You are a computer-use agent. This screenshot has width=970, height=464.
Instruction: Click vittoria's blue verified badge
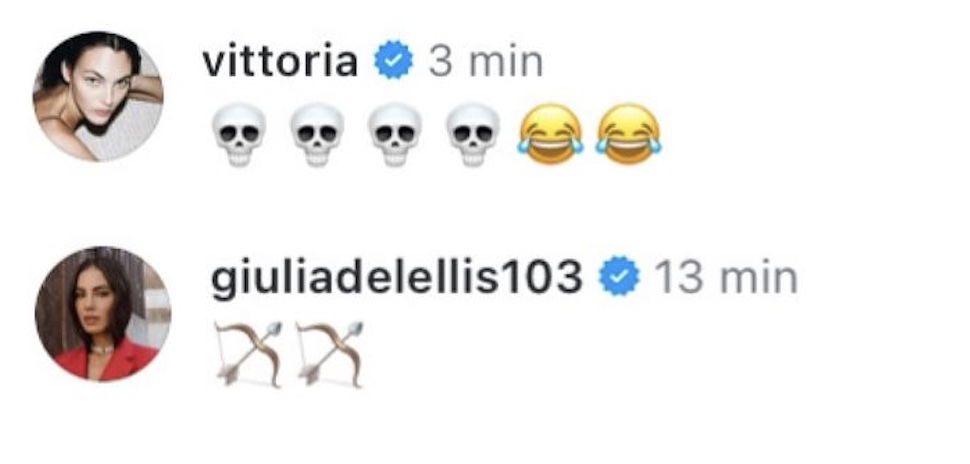[x=393, y=60]
